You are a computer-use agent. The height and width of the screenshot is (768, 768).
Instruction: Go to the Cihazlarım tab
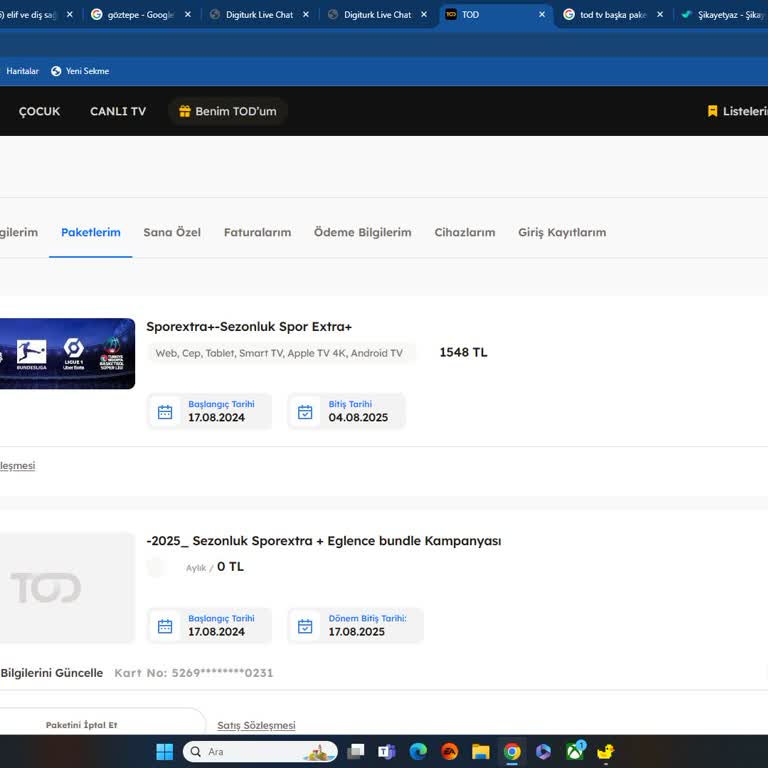465,232
